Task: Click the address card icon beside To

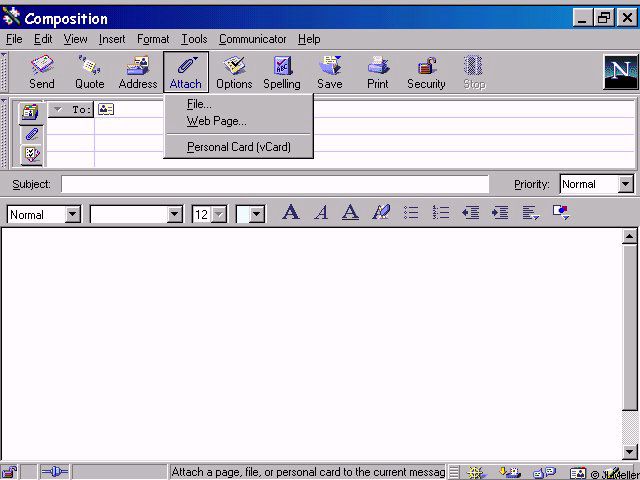Action: 106,109
